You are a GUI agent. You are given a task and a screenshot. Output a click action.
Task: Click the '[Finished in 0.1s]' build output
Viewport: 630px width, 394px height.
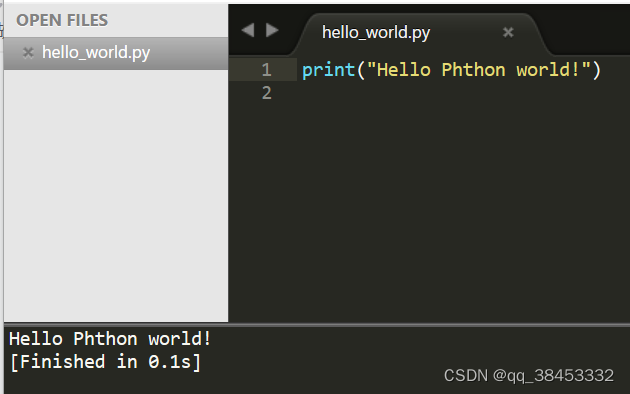105,362
